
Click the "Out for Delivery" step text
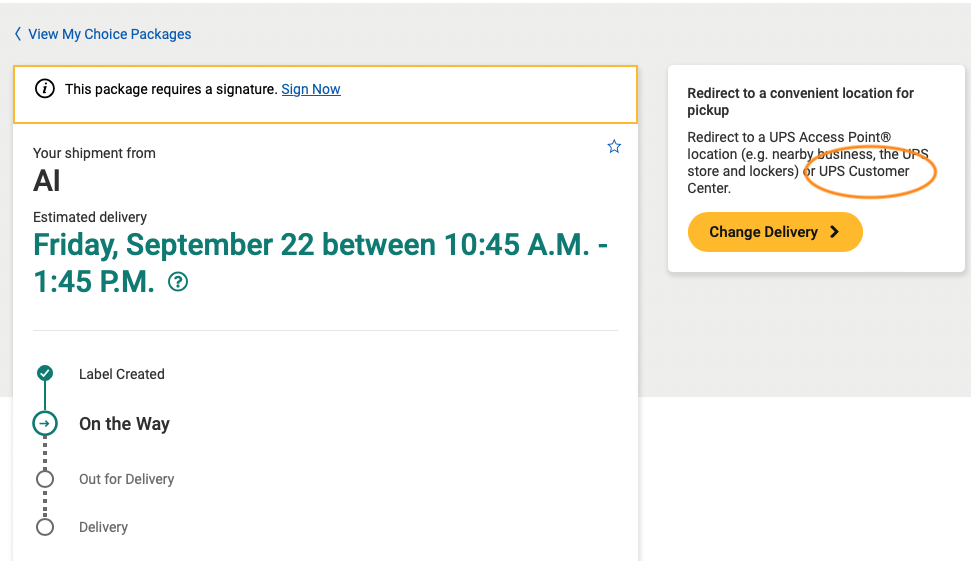[127, 479]
